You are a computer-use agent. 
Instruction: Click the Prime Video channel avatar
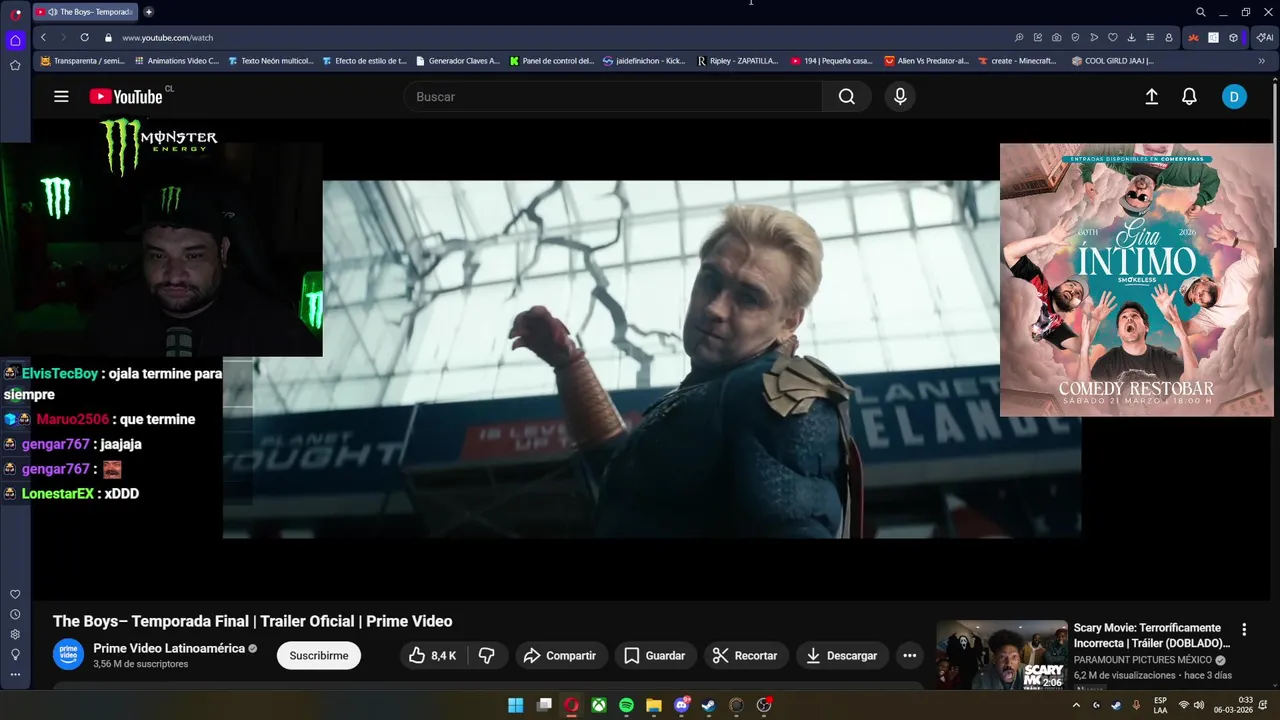(x=68, y=655)
